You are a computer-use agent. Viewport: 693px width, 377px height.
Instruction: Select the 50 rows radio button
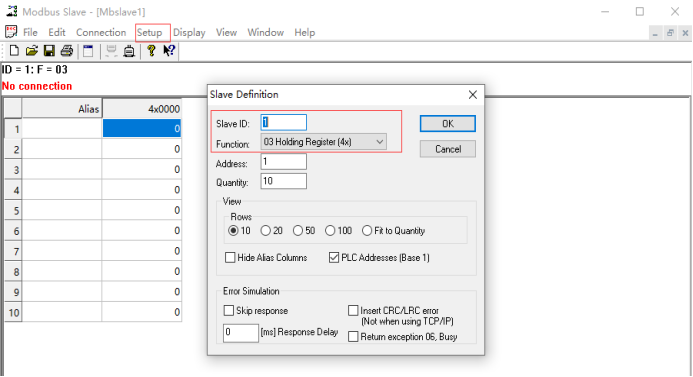298,230
